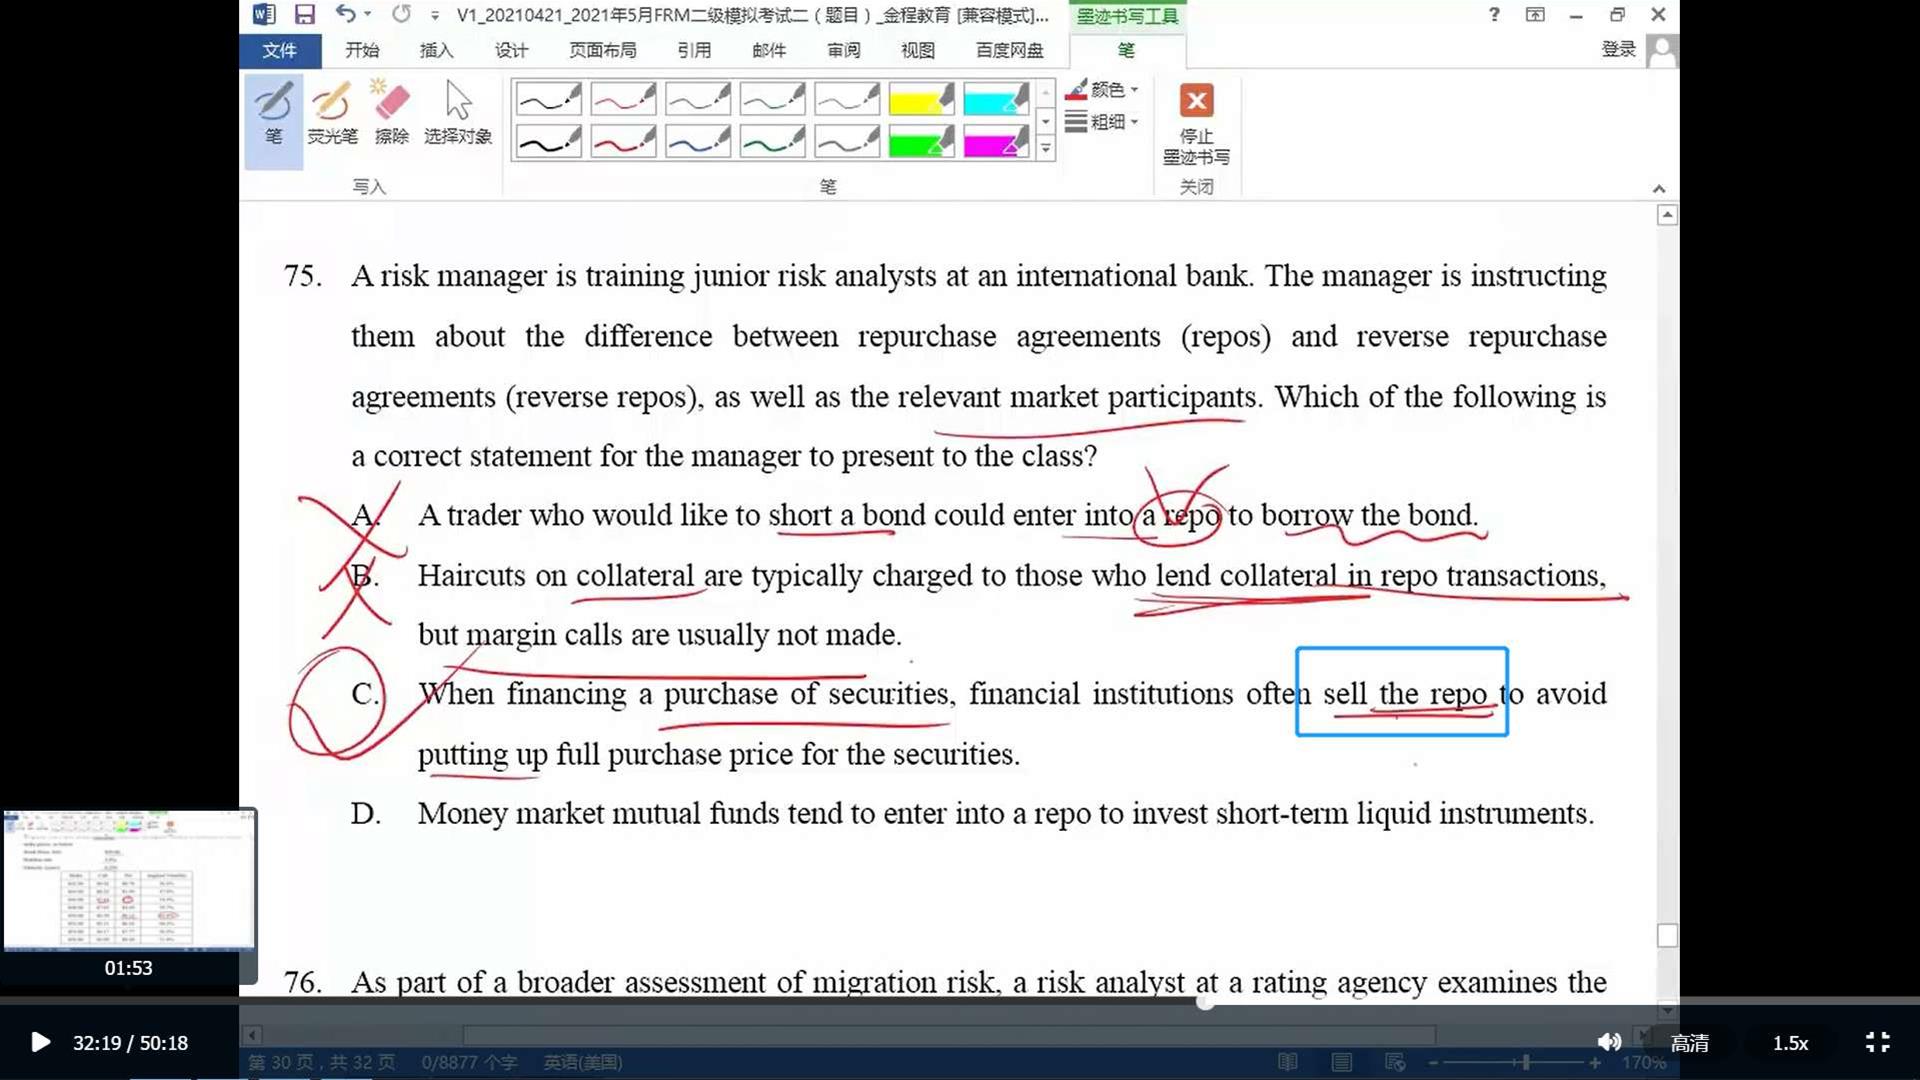Image resolution: width=1920 pixels, height=1080 pixels.
Task: Select the Eraser (擦除) tool
Action: [x=391, y=112]
